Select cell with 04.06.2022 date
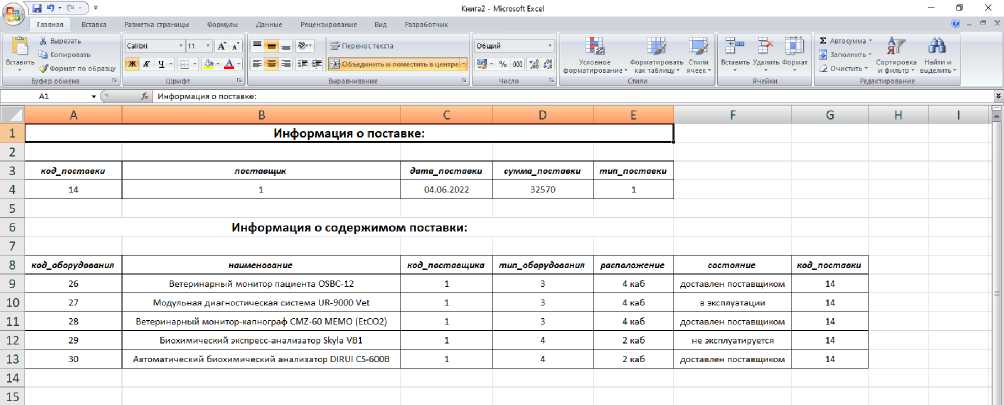This screenshot has width=1004, height=405. pos(446,189)
